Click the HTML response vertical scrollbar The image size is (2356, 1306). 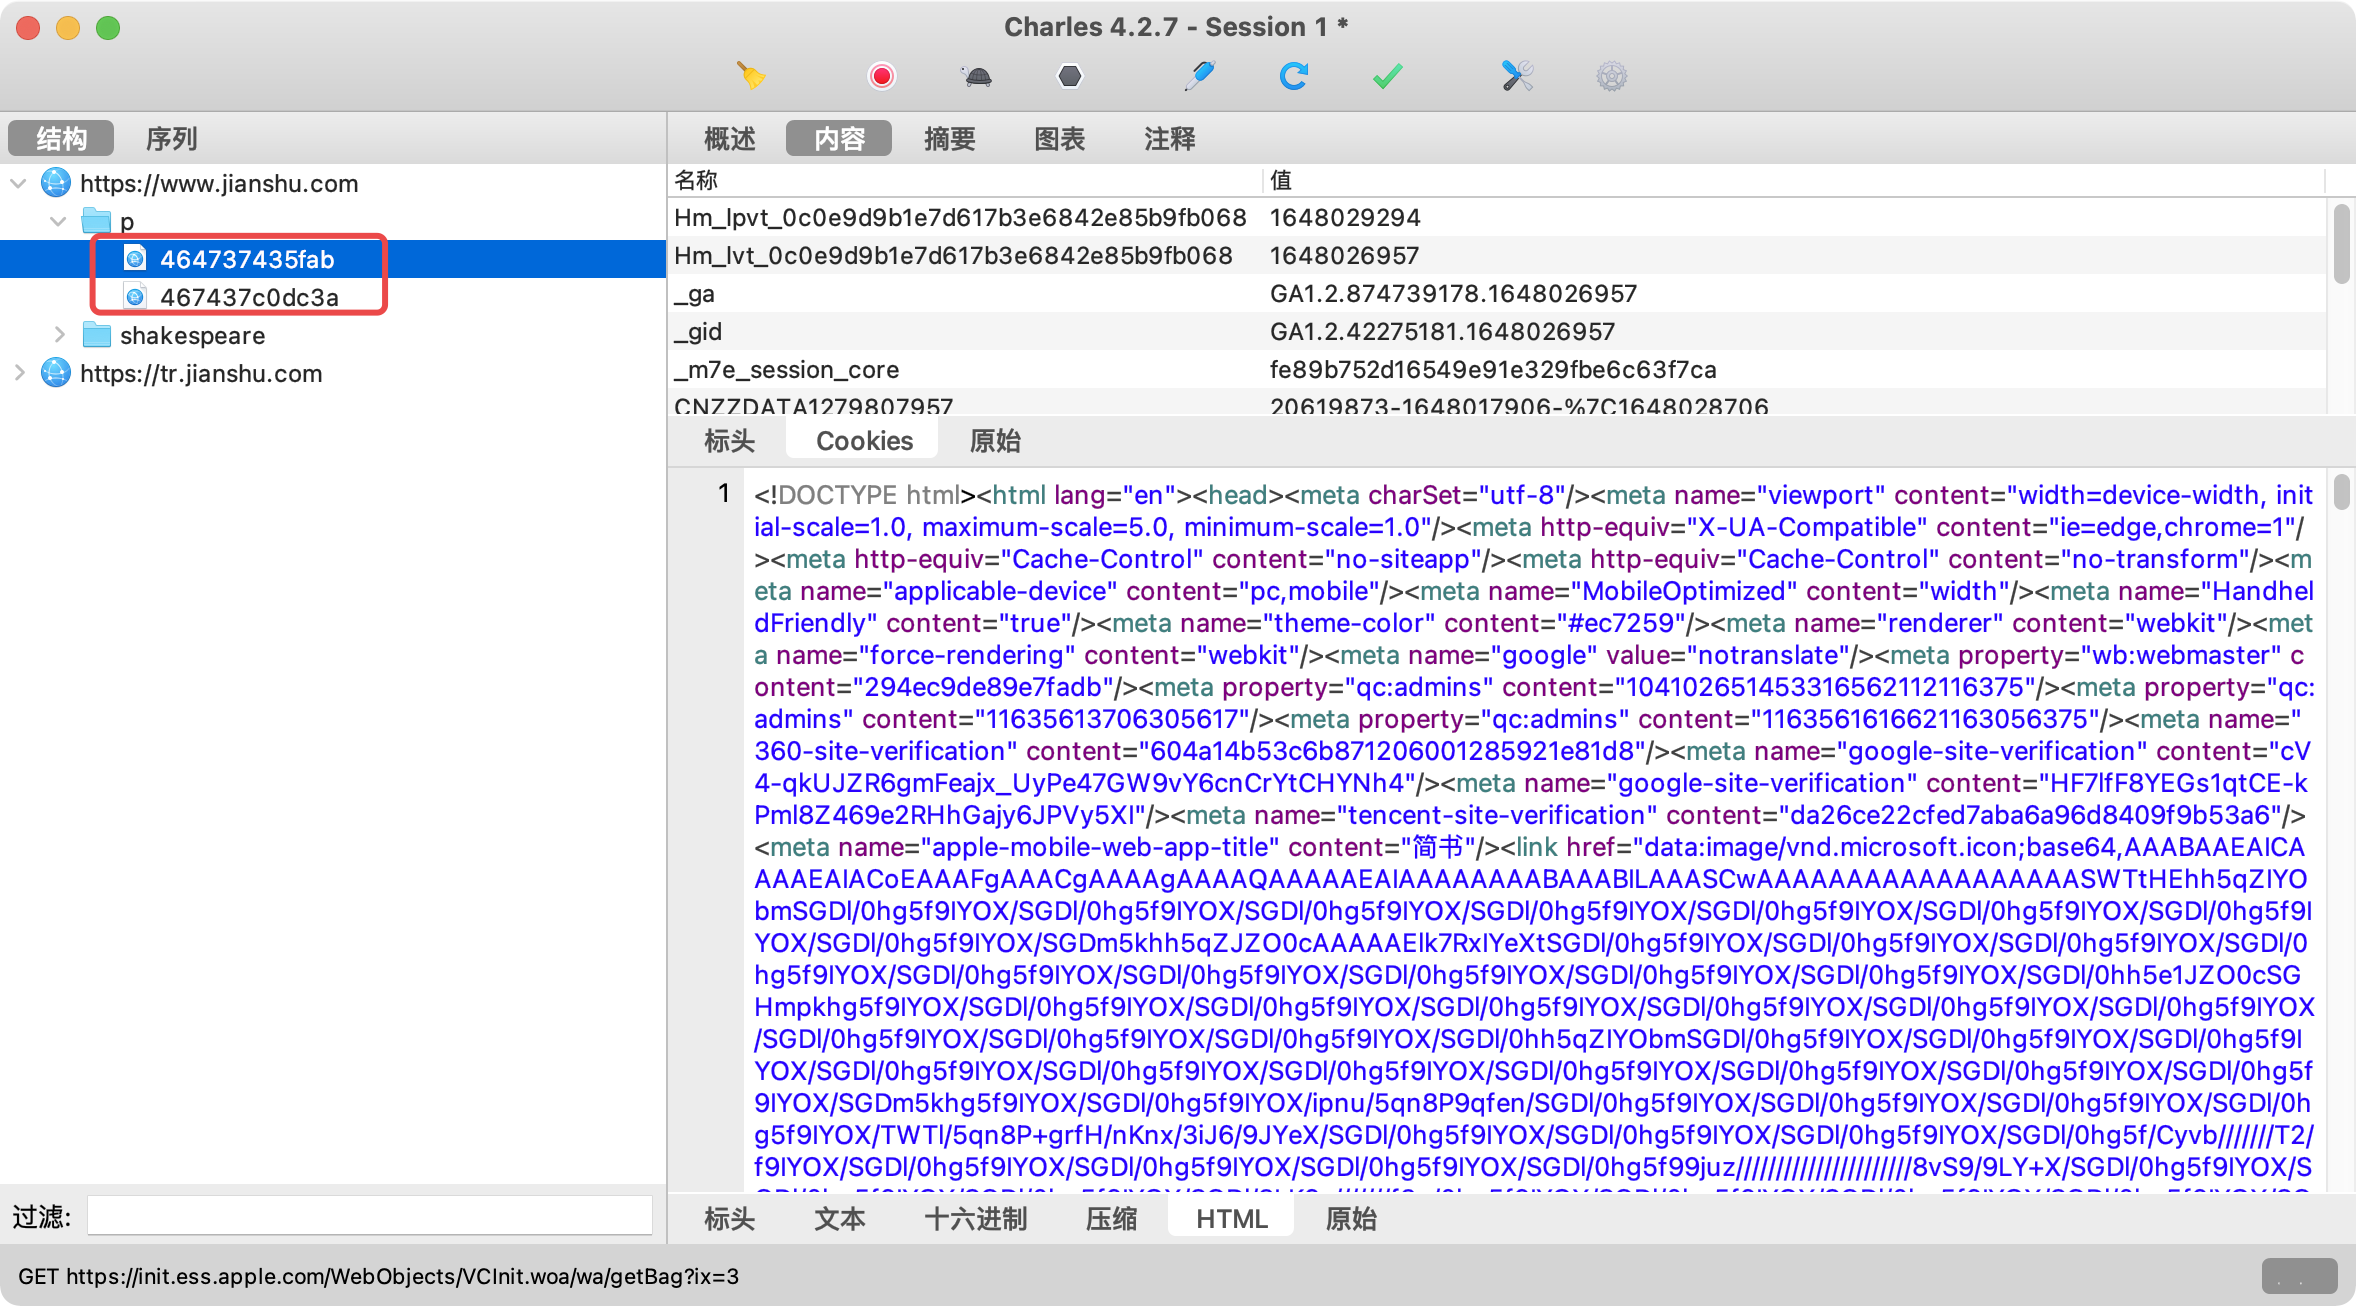2341,492
